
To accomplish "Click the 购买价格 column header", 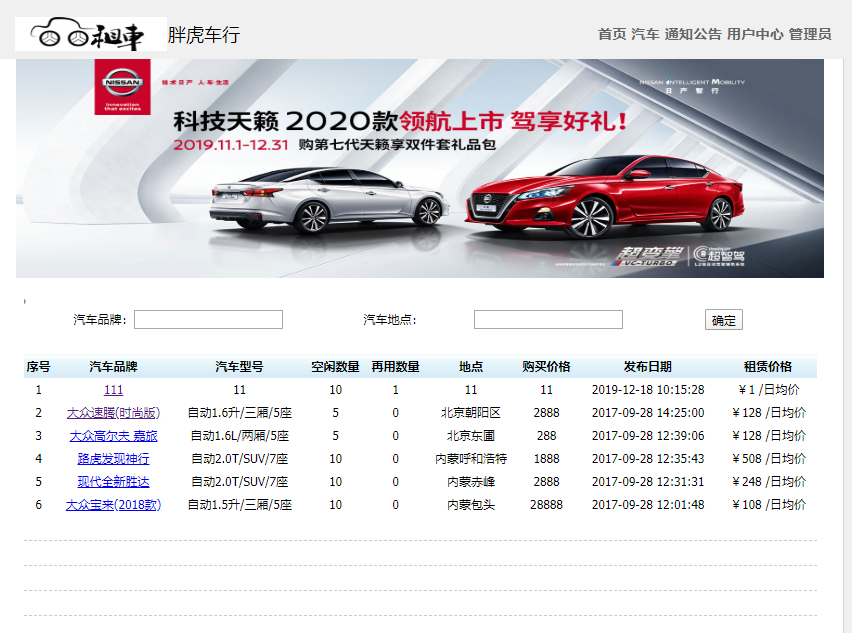I will (x=547, y=367).
